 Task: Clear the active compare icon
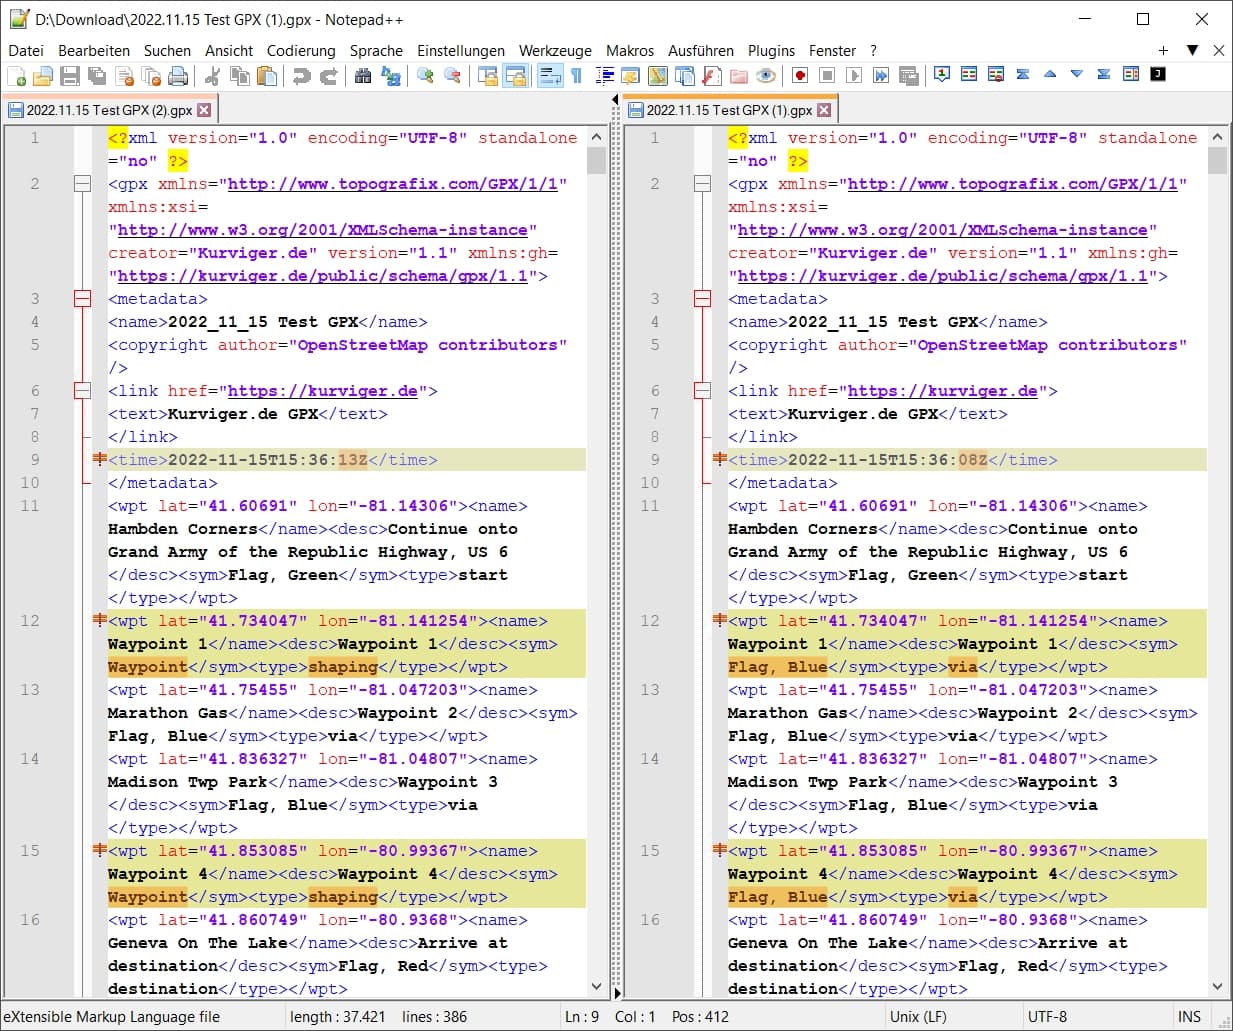tap(996, 75)
